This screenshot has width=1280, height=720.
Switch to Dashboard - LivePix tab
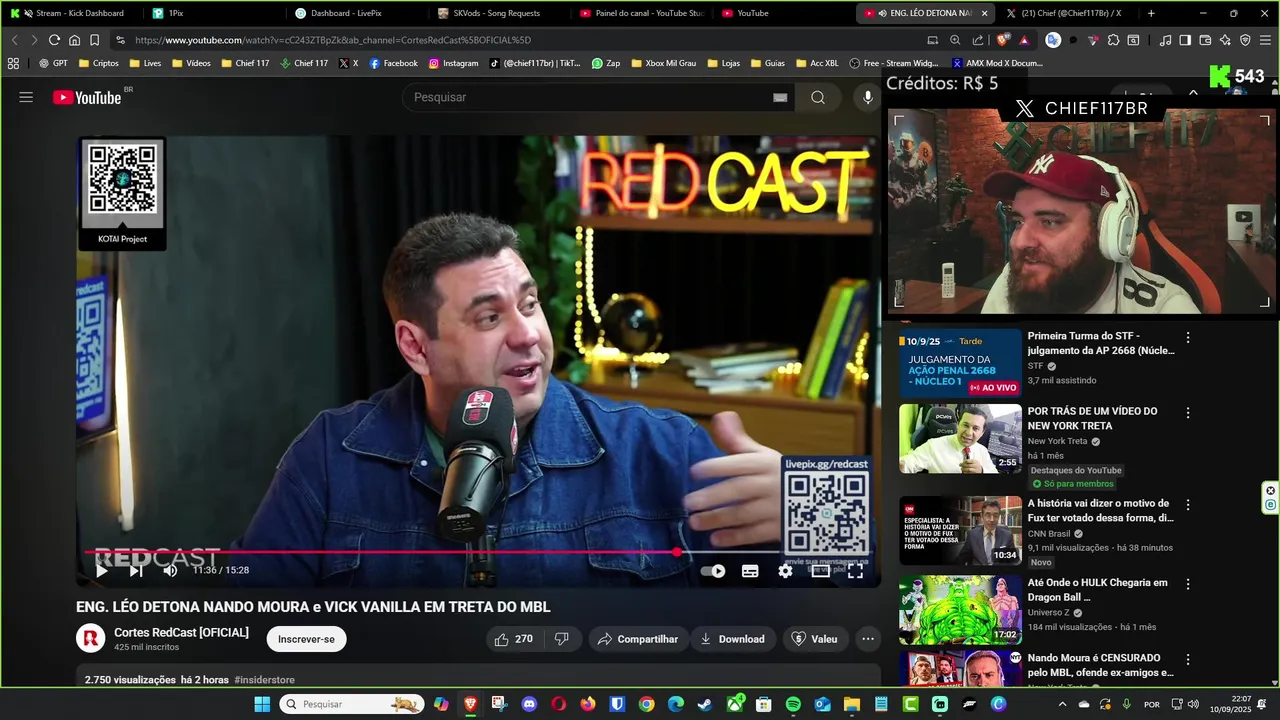(x=357, y=13)
